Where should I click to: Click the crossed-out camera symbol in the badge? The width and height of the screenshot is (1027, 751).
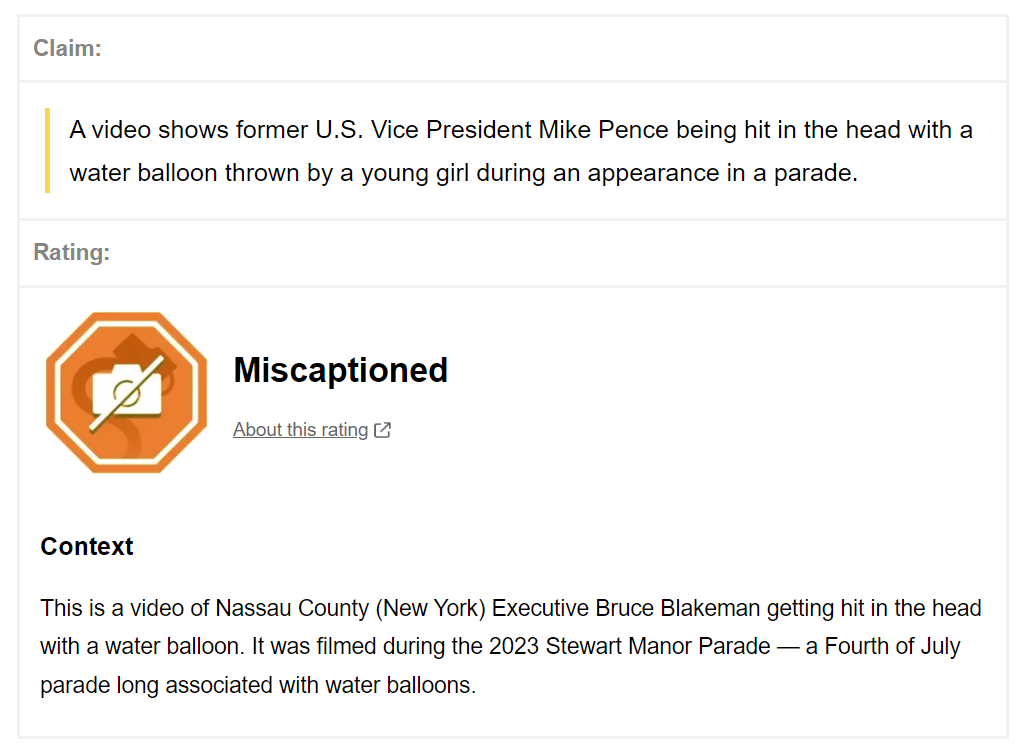coord(126,392)
